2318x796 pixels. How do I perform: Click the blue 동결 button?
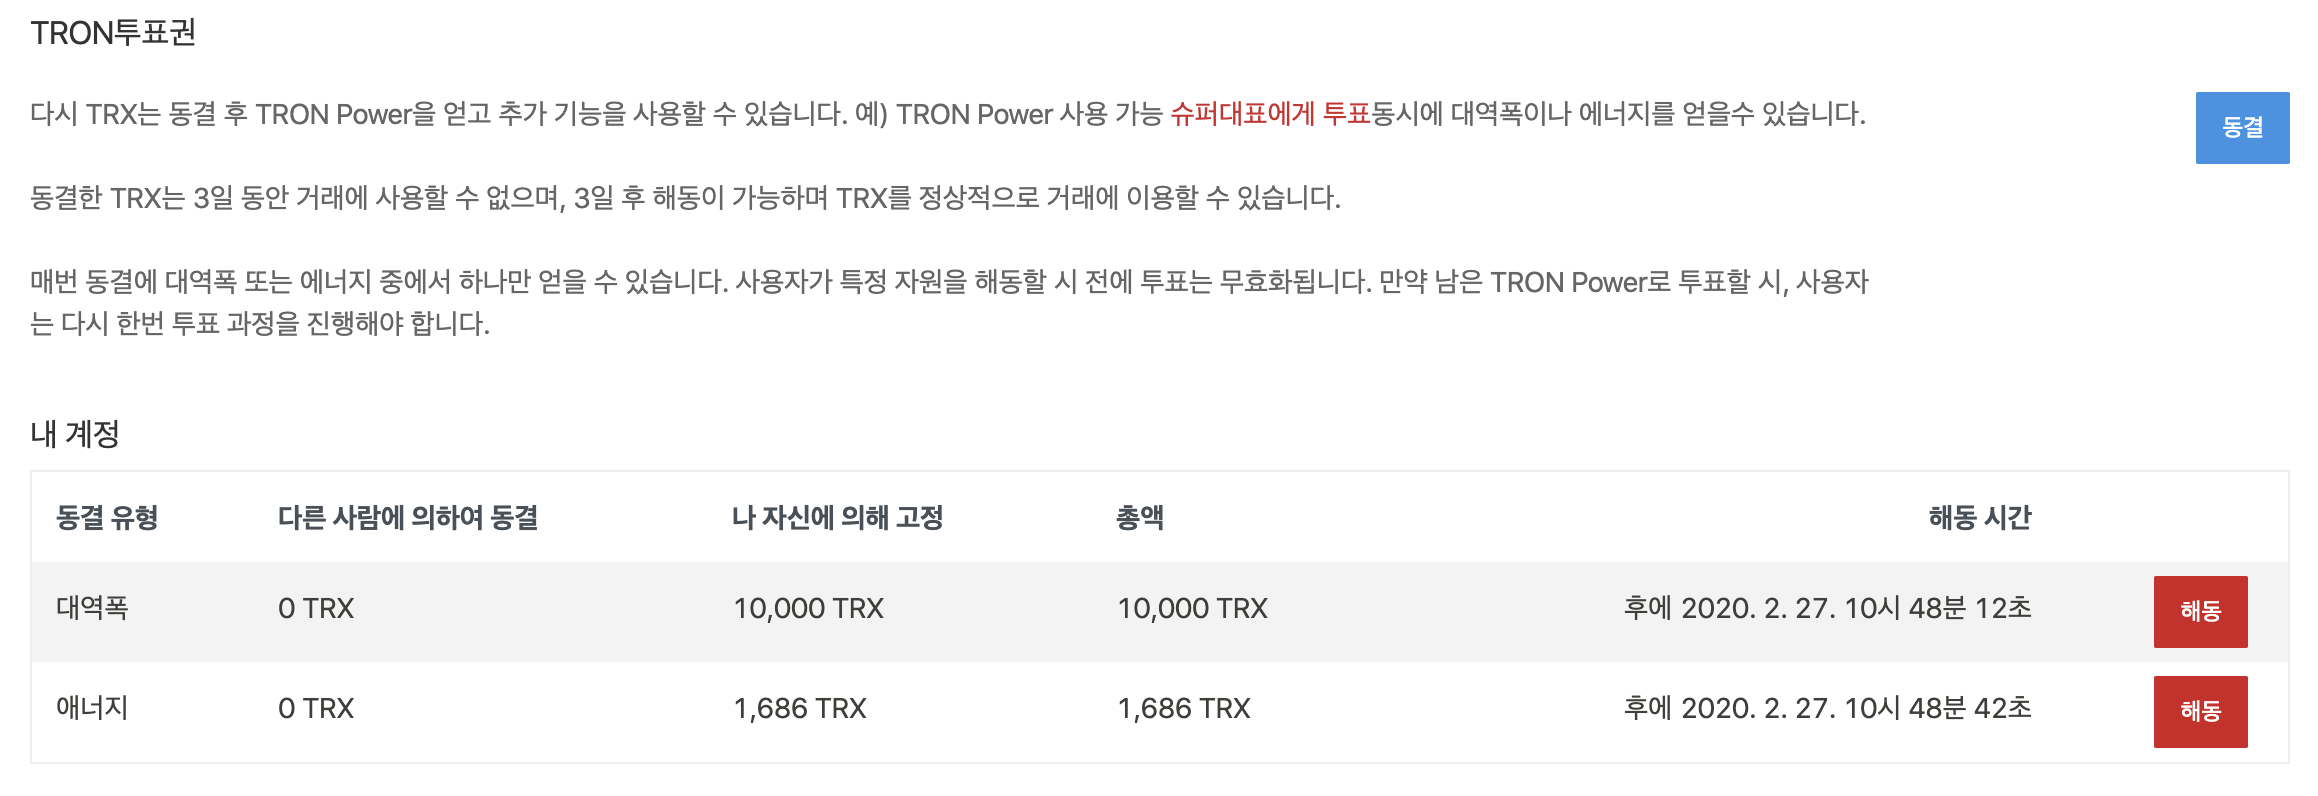point(2242,128)
